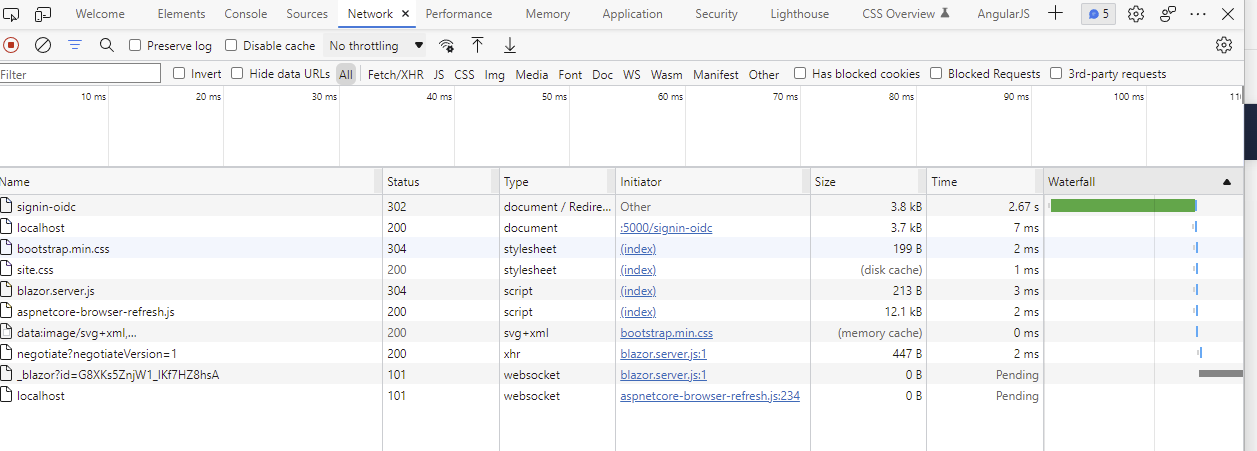This screenshot has height=451, width=1257.
Task: Sort by the Size column header
Action: coord(868,182)
